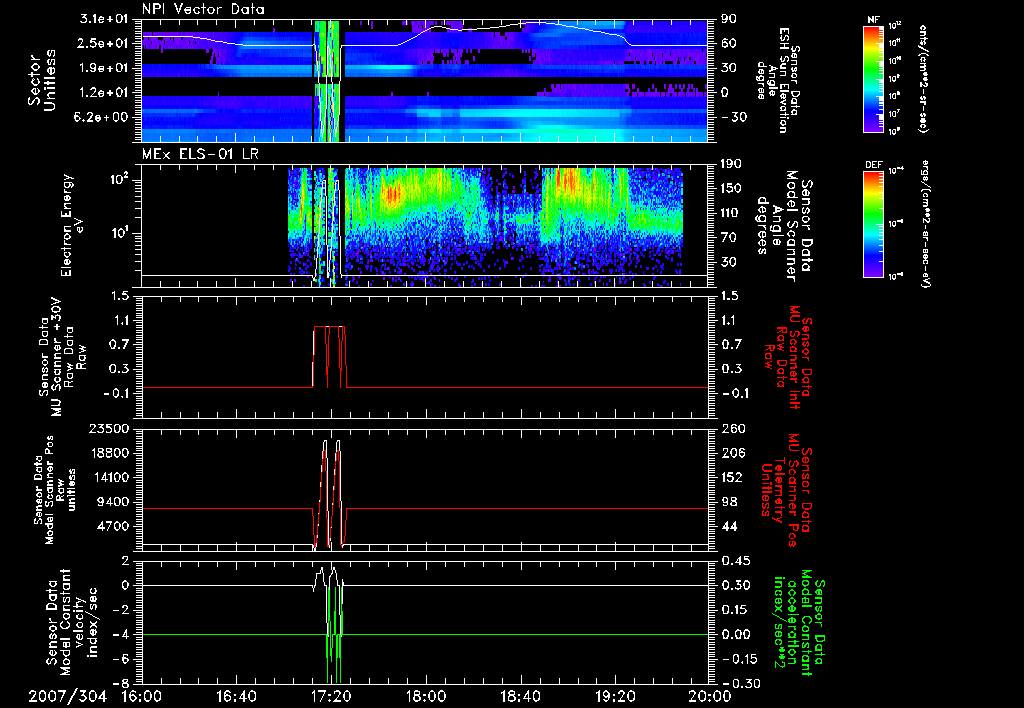
Task: Click the '90' sun elevation tick label
Action: click(x=728, y=19)
